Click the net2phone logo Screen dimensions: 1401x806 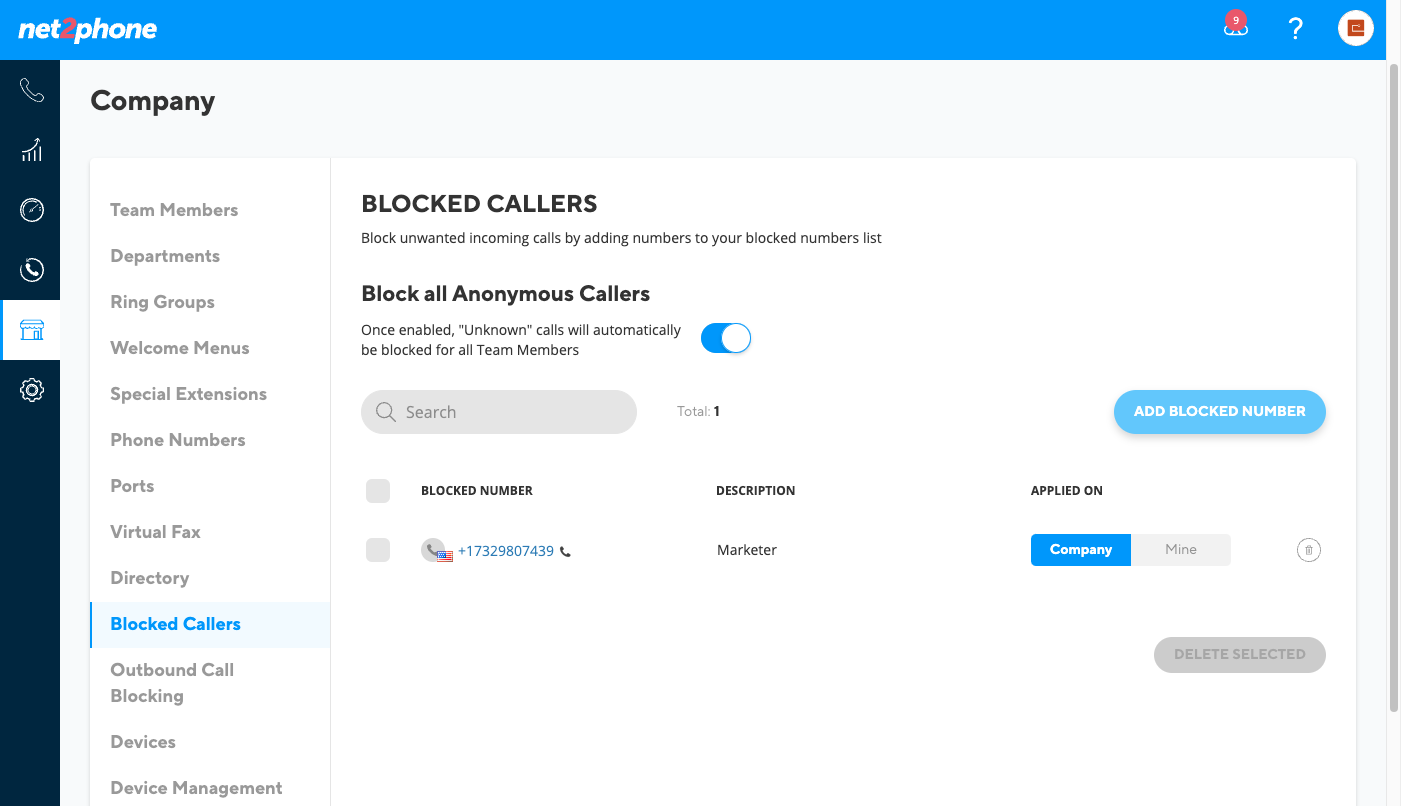pyautogui.click(x=88, y=29)
